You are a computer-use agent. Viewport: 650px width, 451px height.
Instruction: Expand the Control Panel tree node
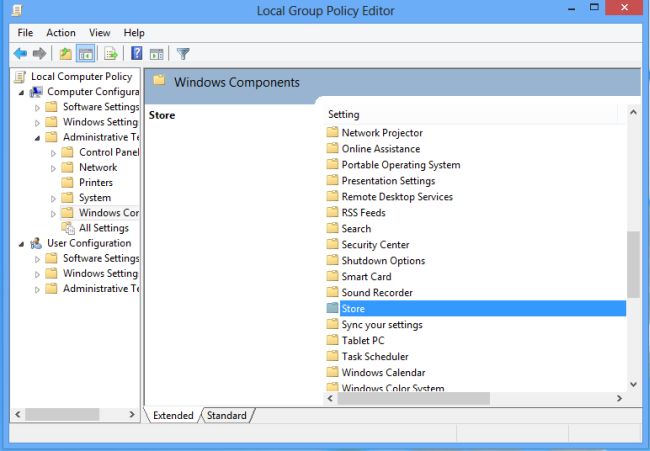click(x=53, y=153)
